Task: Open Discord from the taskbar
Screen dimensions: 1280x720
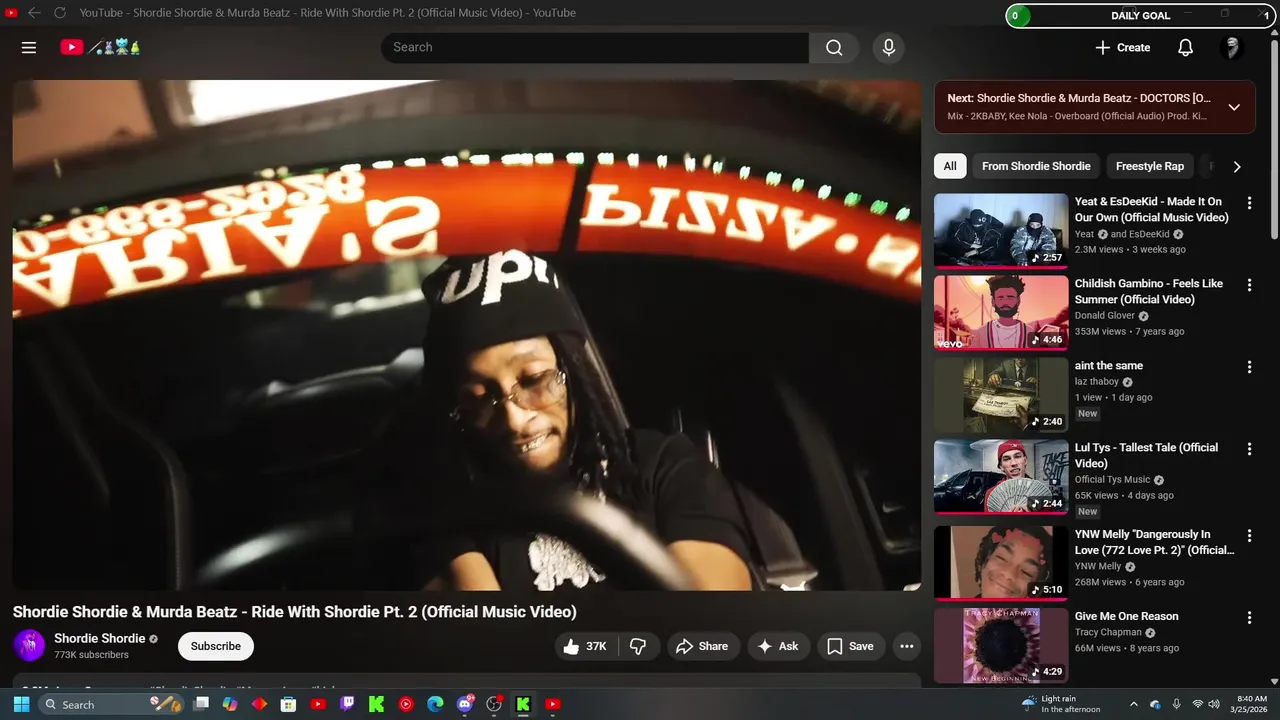Action: (x=465, y=704)
